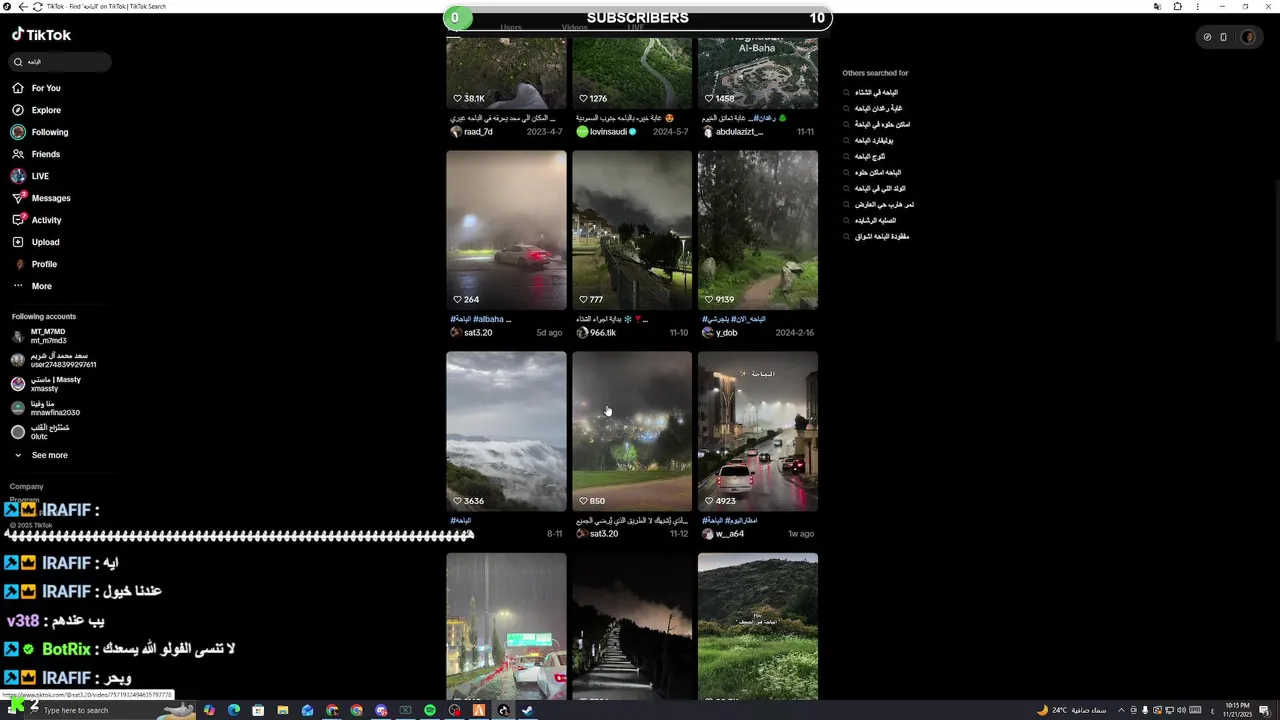This screenshot has height=720, width=1280.
Task: Play the 966.tlk video with 777 likes
Action: (632, 230)
